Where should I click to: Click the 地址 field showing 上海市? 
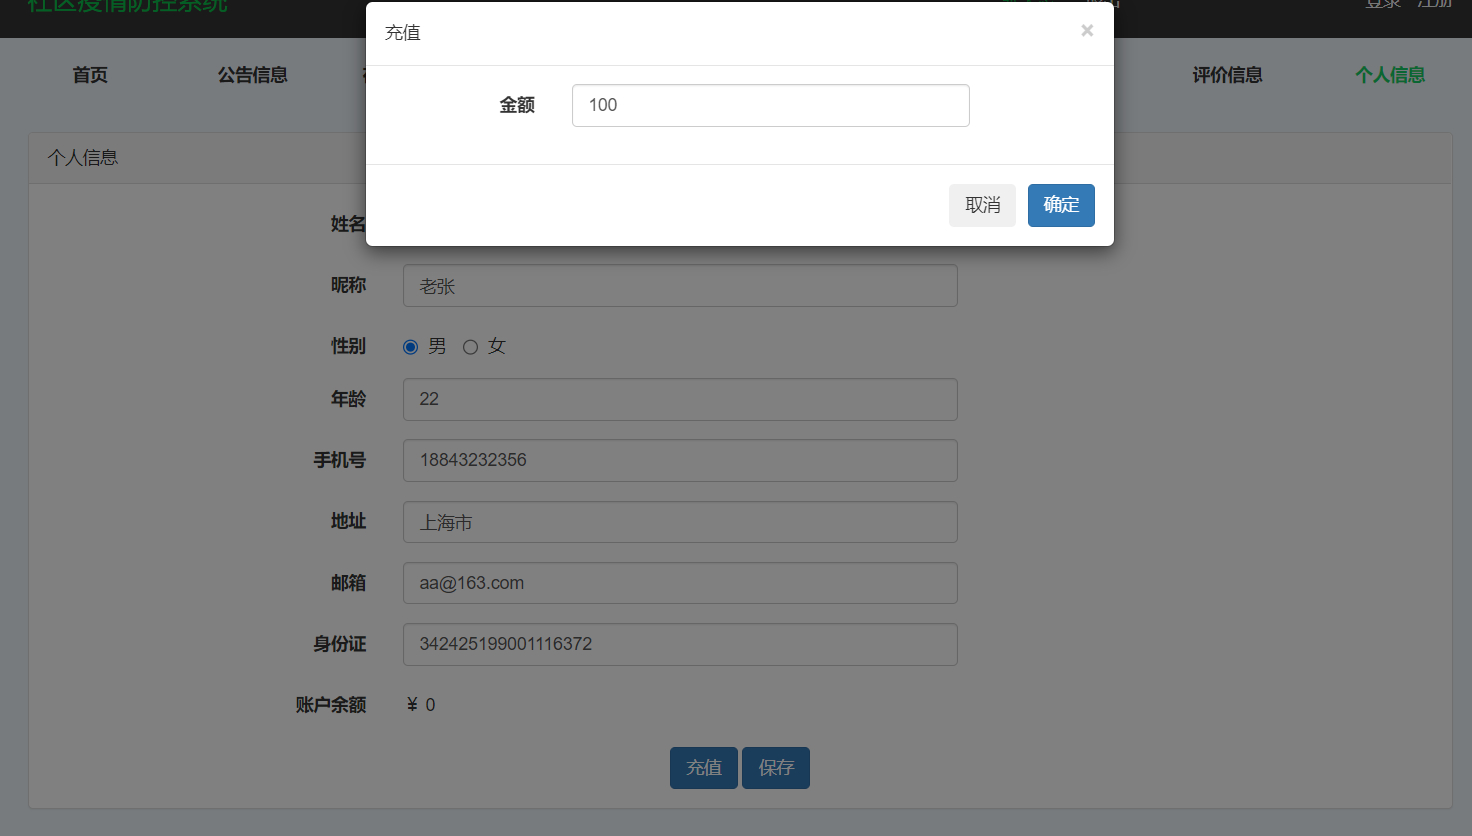tap(680, 522)
